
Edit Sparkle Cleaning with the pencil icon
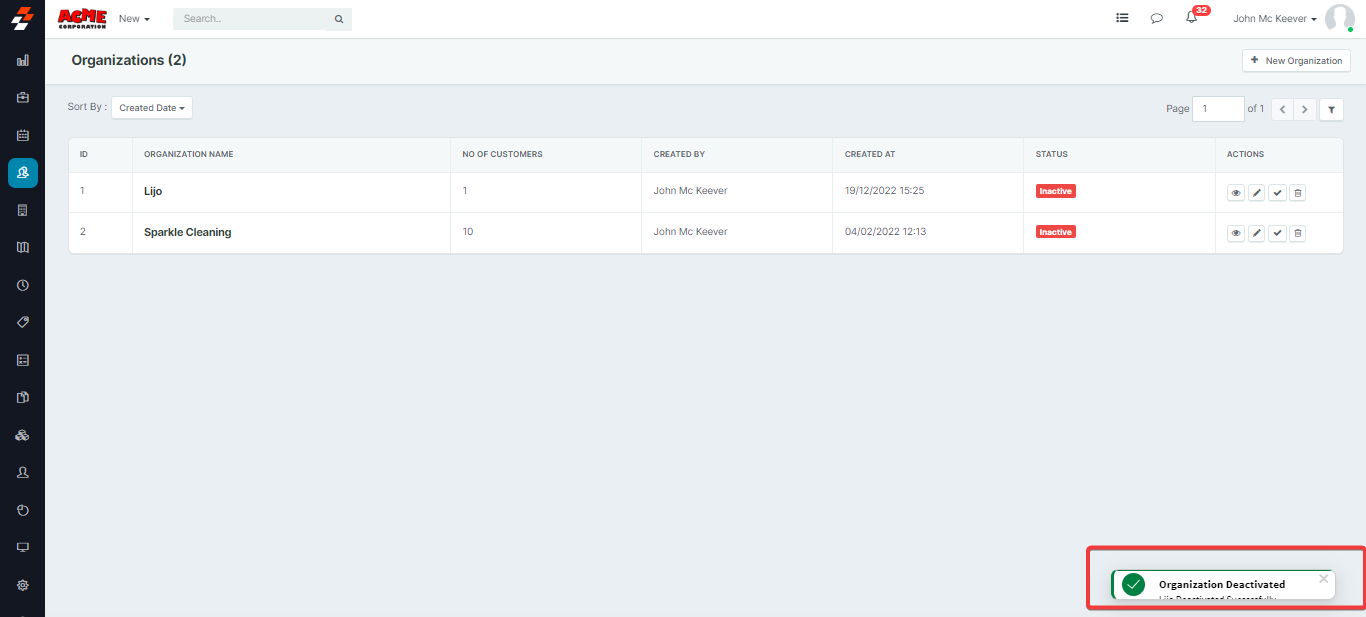click(x=1256, y=233)
